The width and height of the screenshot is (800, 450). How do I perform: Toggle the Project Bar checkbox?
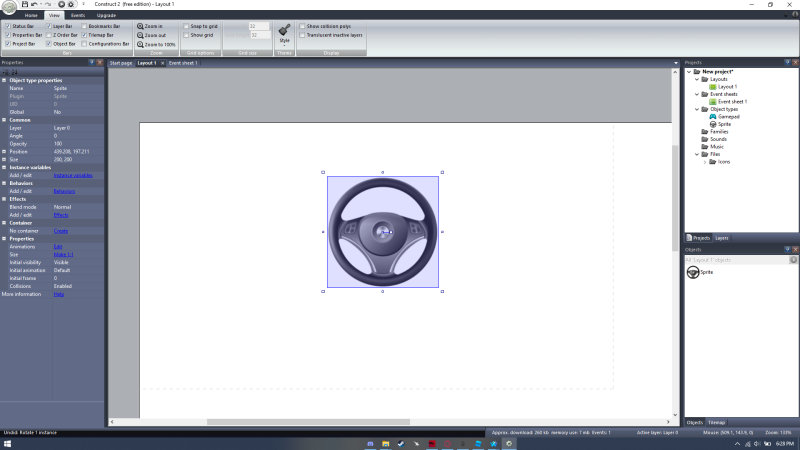pyautogui.click(x=8, y=44)
